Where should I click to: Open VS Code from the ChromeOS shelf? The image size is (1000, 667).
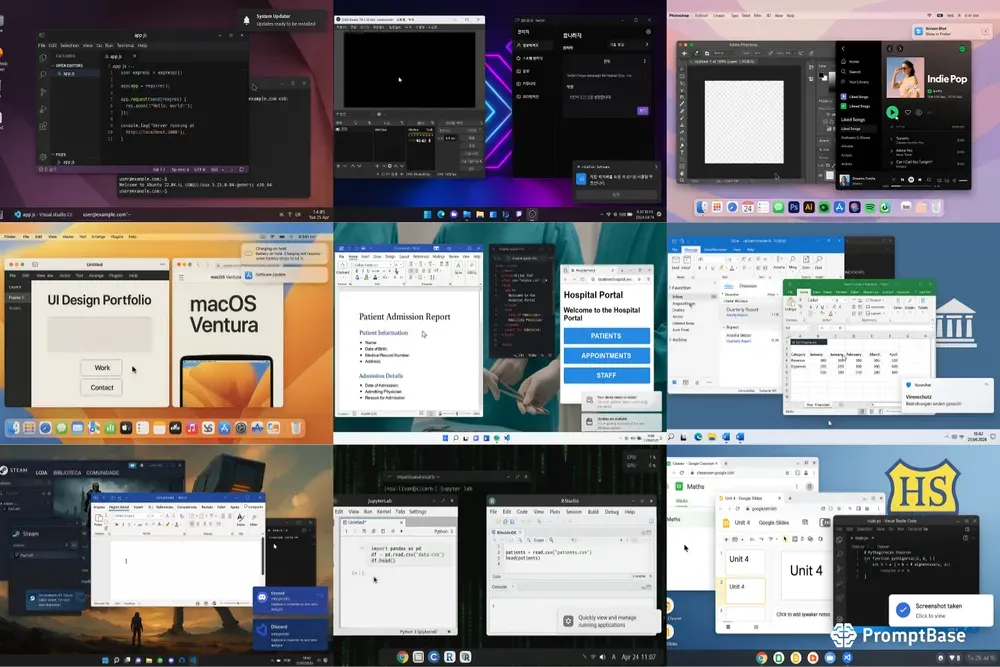coord(847,657)
